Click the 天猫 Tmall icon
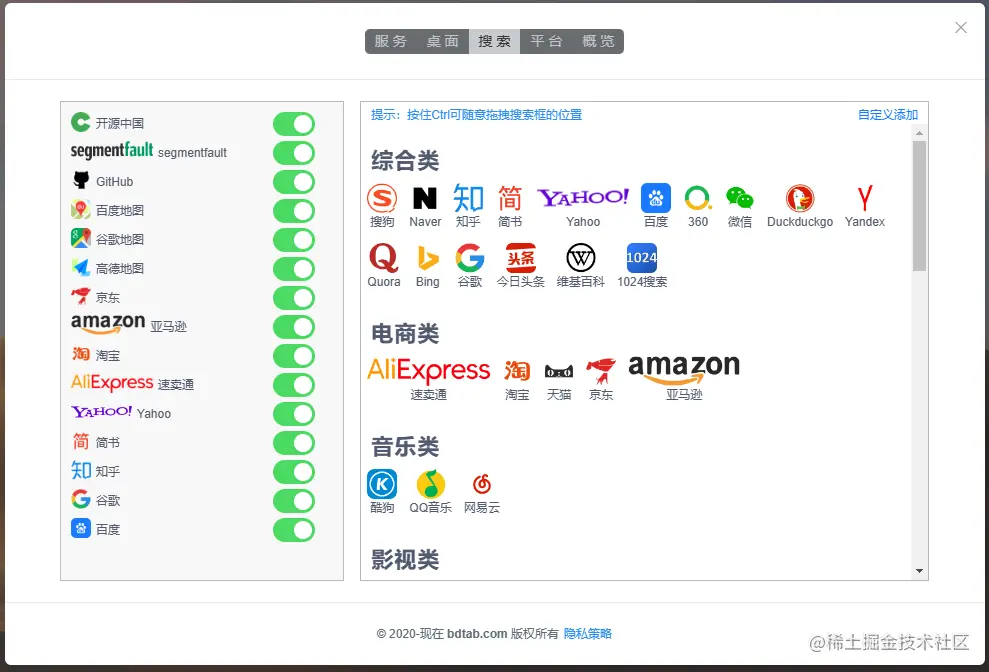Screen dimensions: 989x672 coord(559,371)
